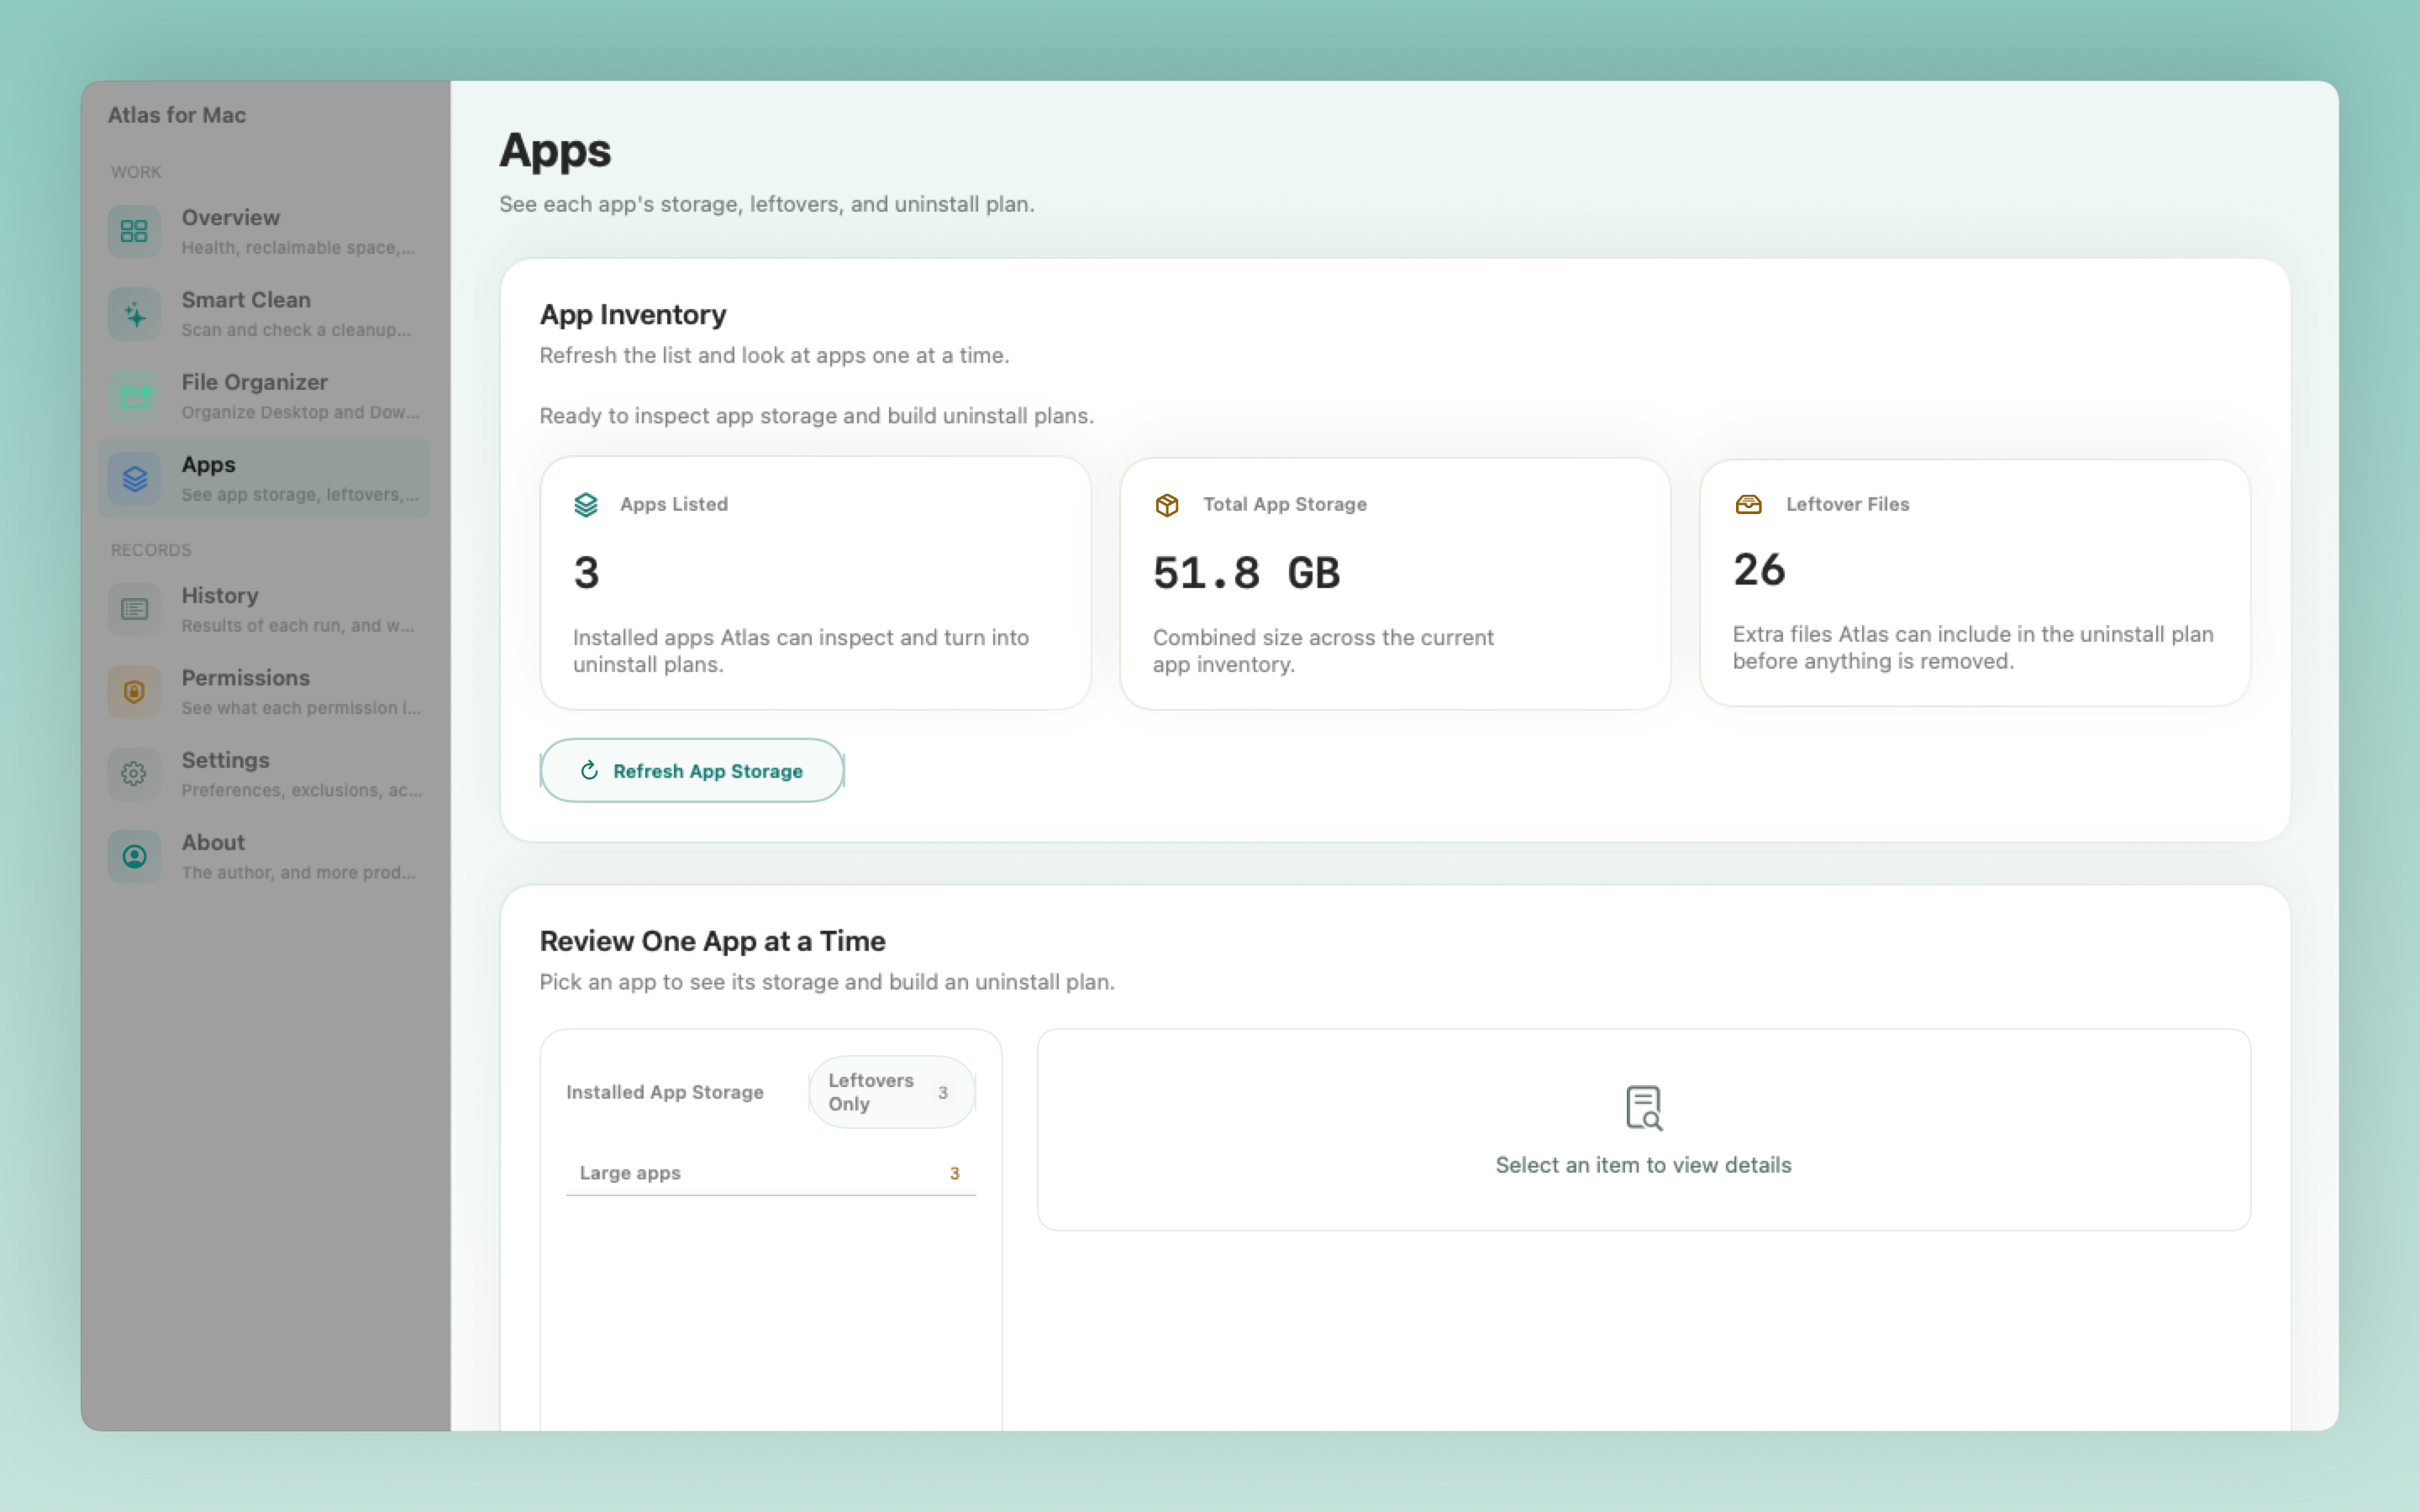Click Refresh App Storage button

(x=692, y=770)
